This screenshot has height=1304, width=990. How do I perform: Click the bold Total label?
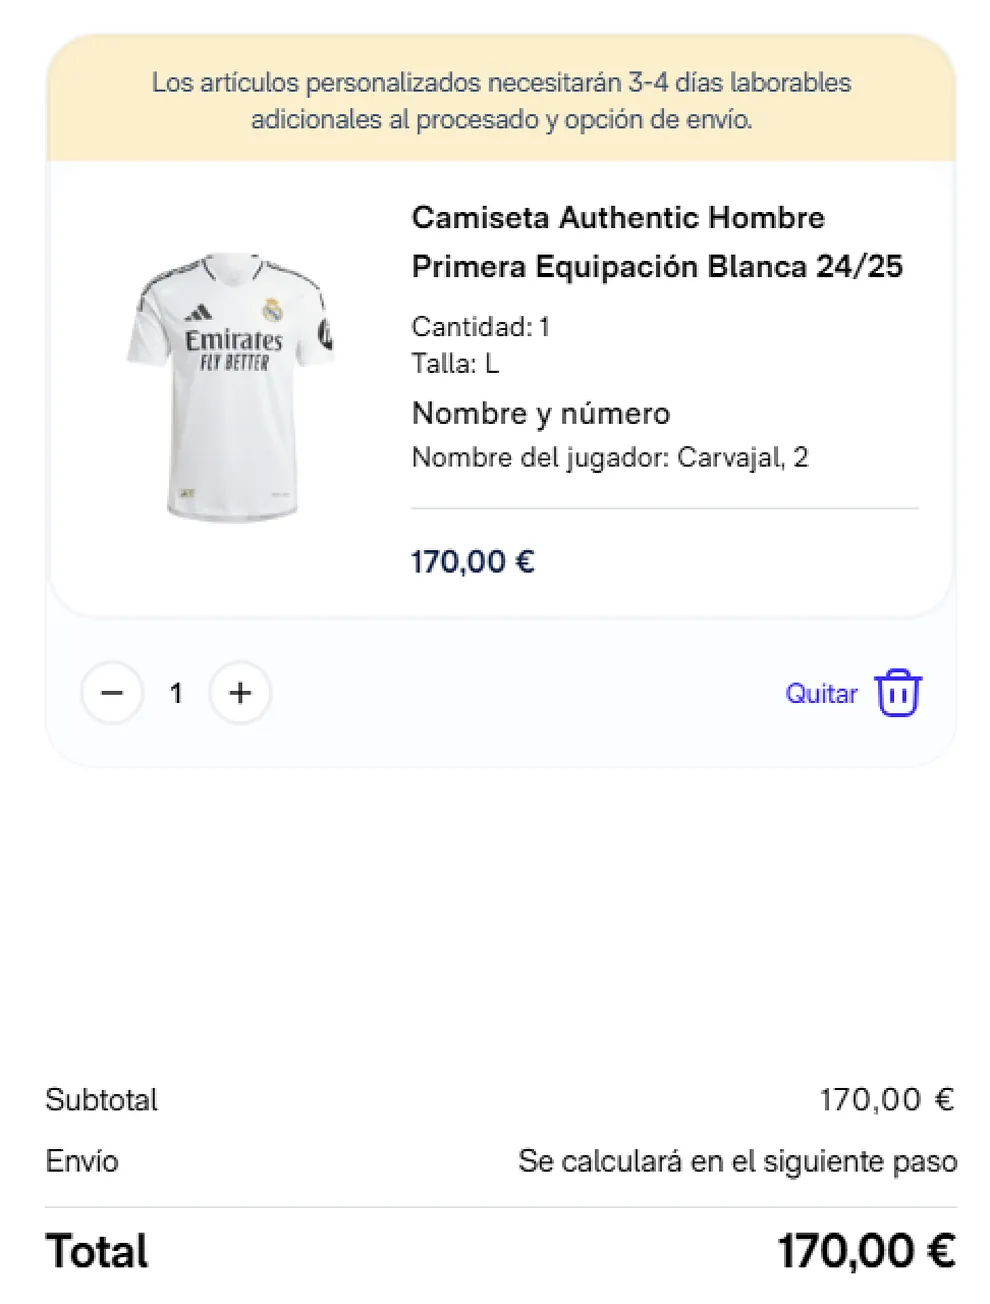(97, 1251)
